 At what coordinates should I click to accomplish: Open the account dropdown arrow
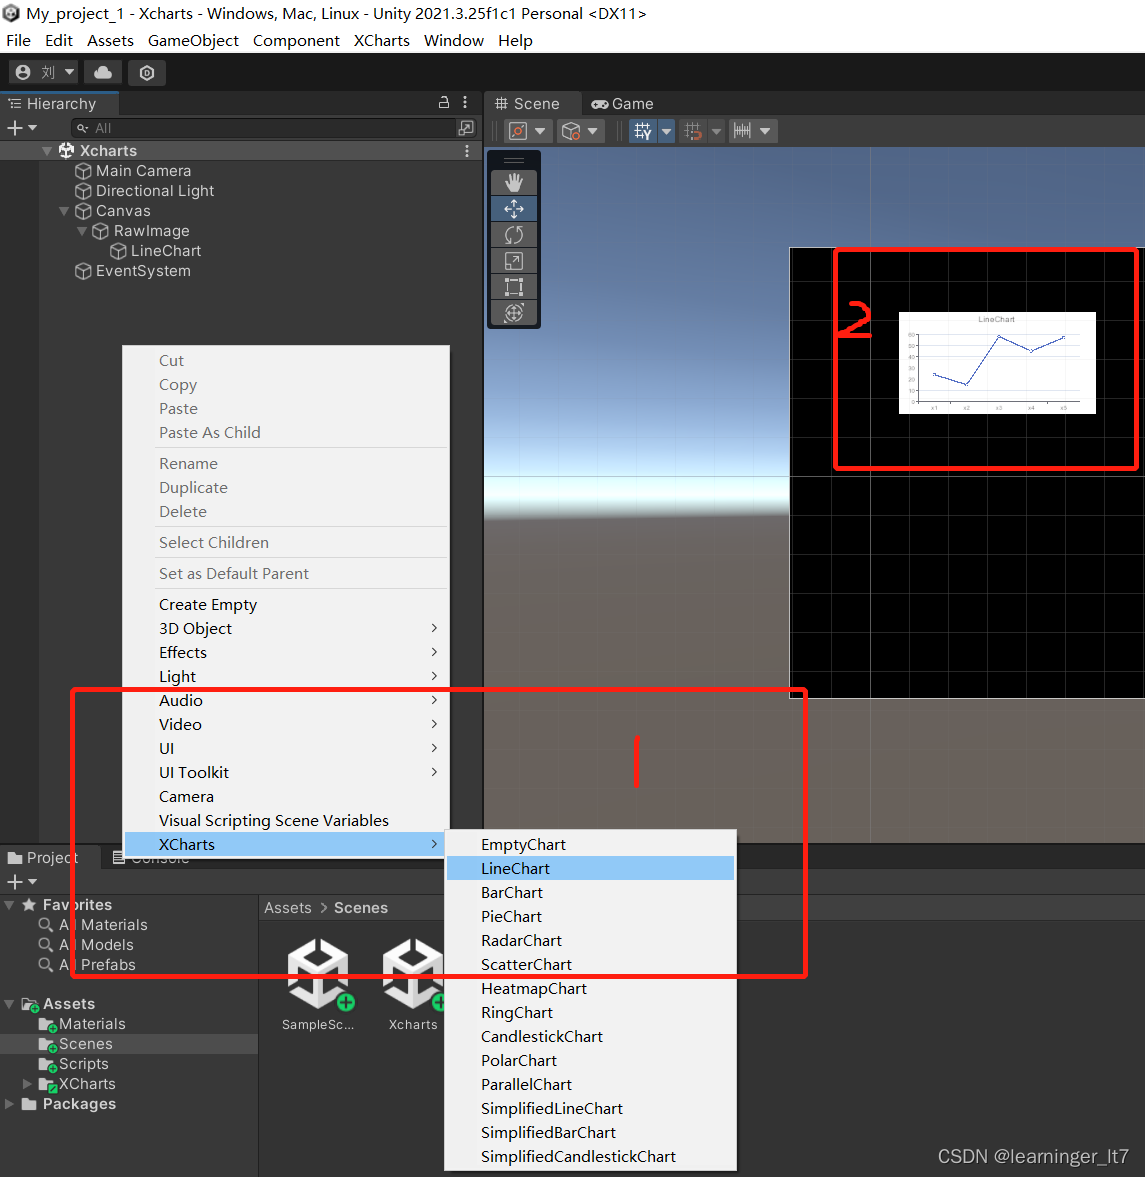[69, 72]
